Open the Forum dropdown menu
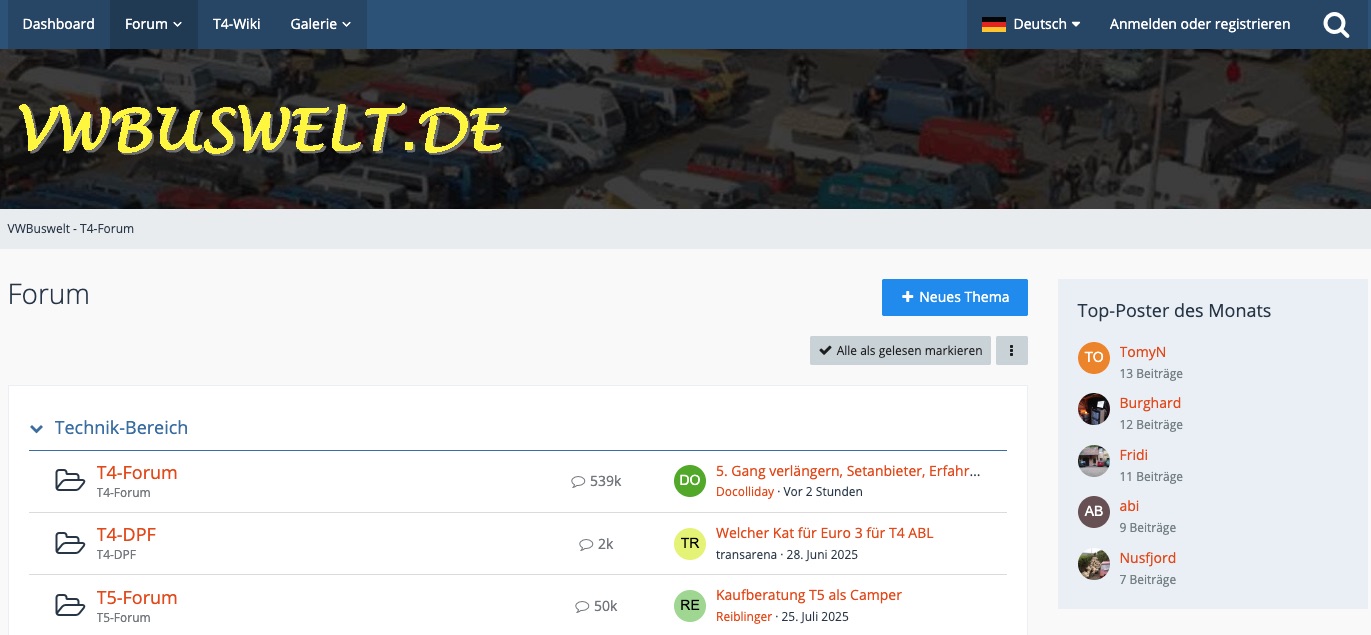Image resolution: width=1371 pixels, height=635 pixels. click(153, 24)
